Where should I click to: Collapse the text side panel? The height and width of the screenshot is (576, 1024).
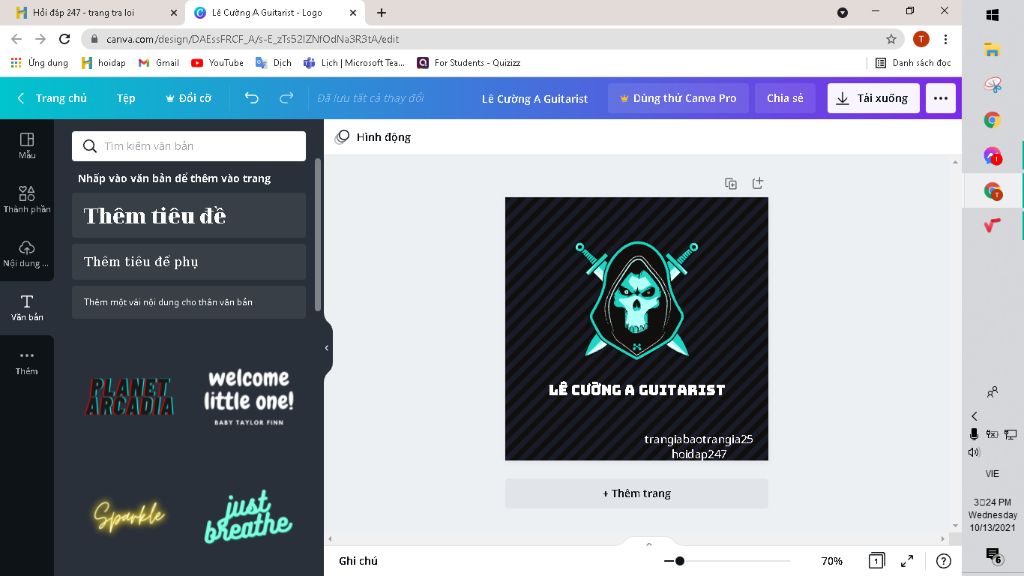327,348
